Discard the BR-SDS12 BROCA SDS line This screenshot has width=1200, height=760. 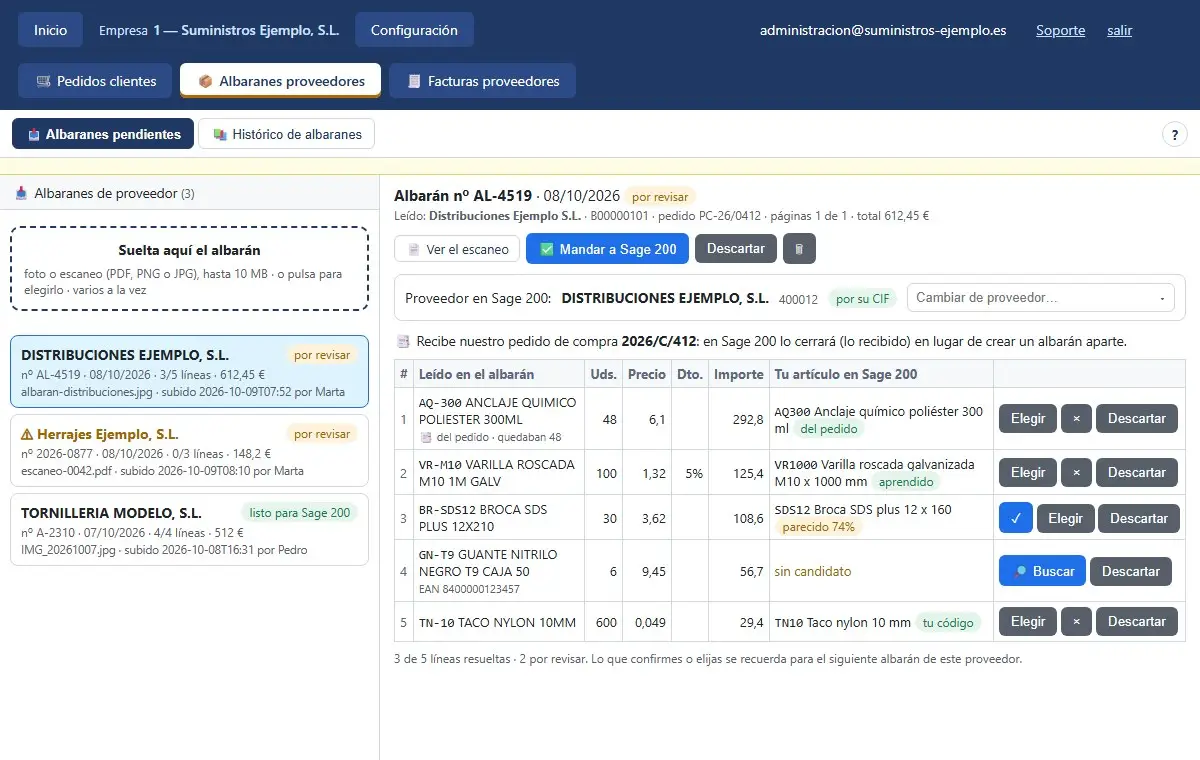1139,518
